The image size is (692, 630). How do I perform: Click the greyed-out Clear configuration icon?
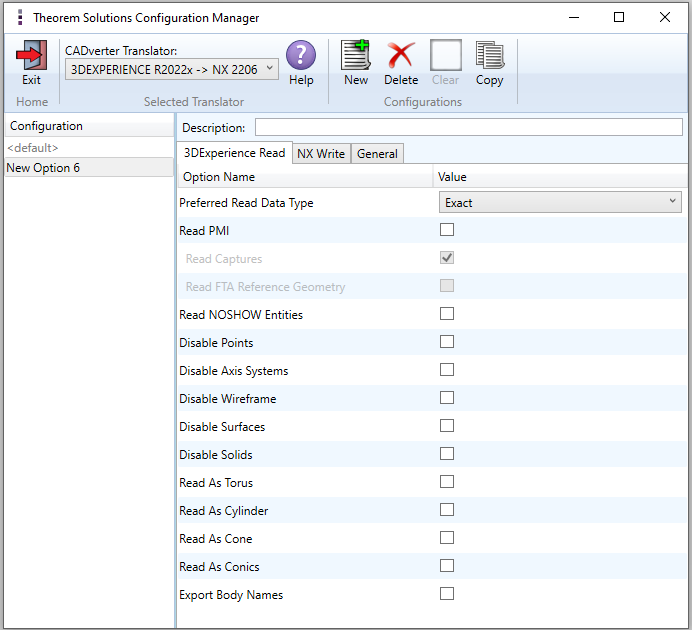(446, 55)
